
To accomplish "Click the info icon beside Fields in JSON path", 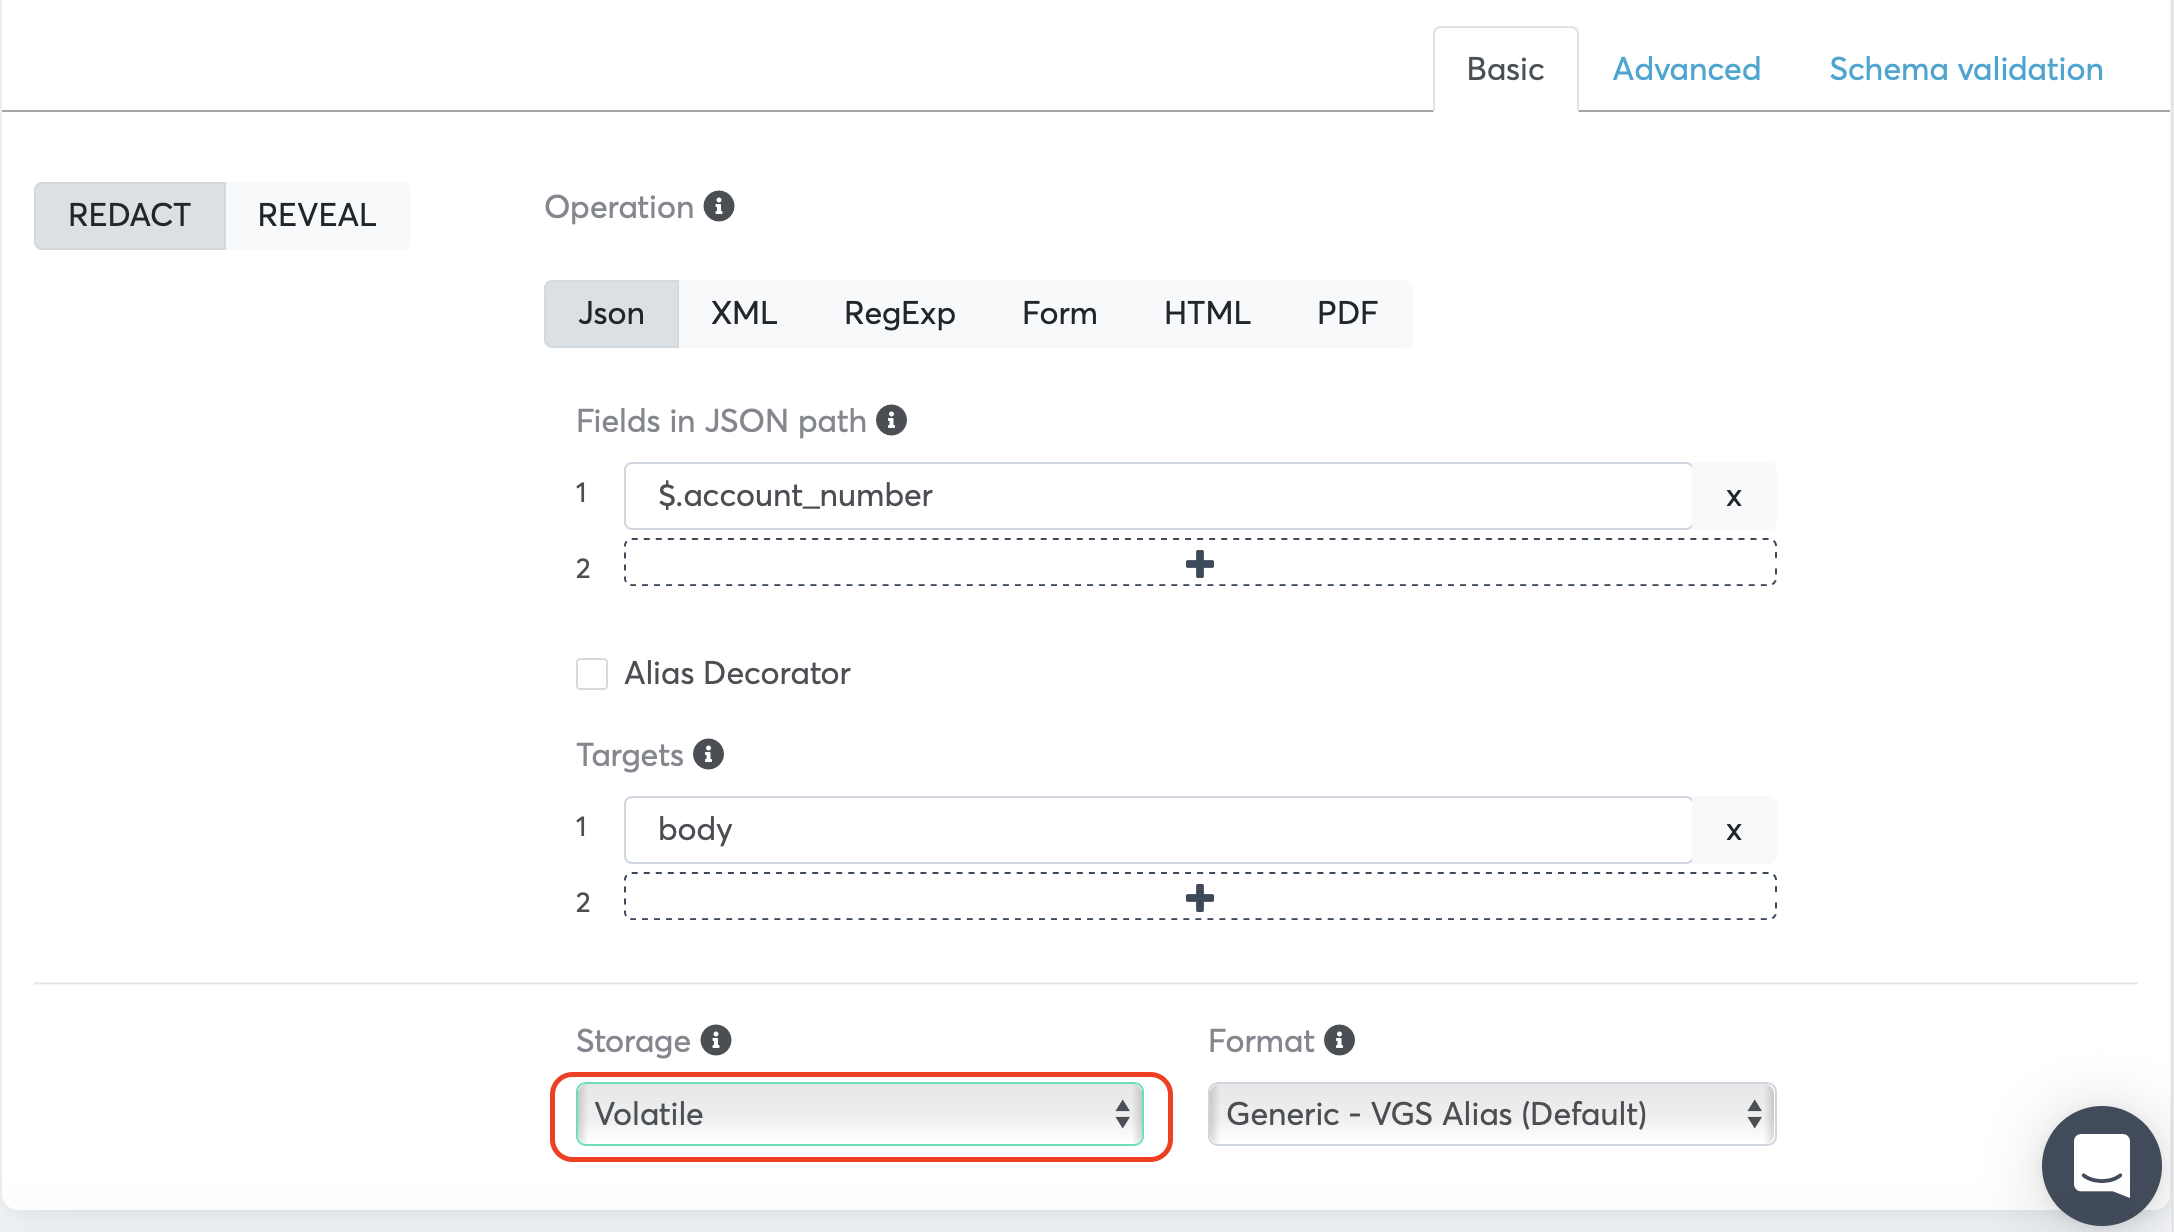I will (891, 420).
